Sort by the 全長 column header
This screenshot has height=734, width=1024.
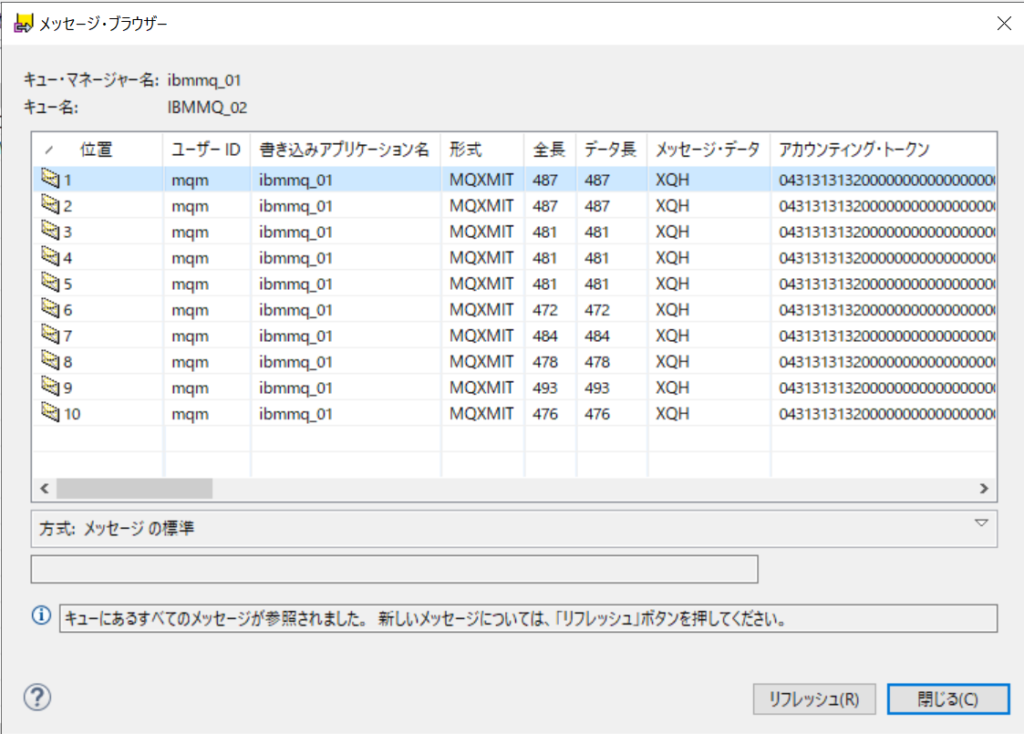click(550, 150)
